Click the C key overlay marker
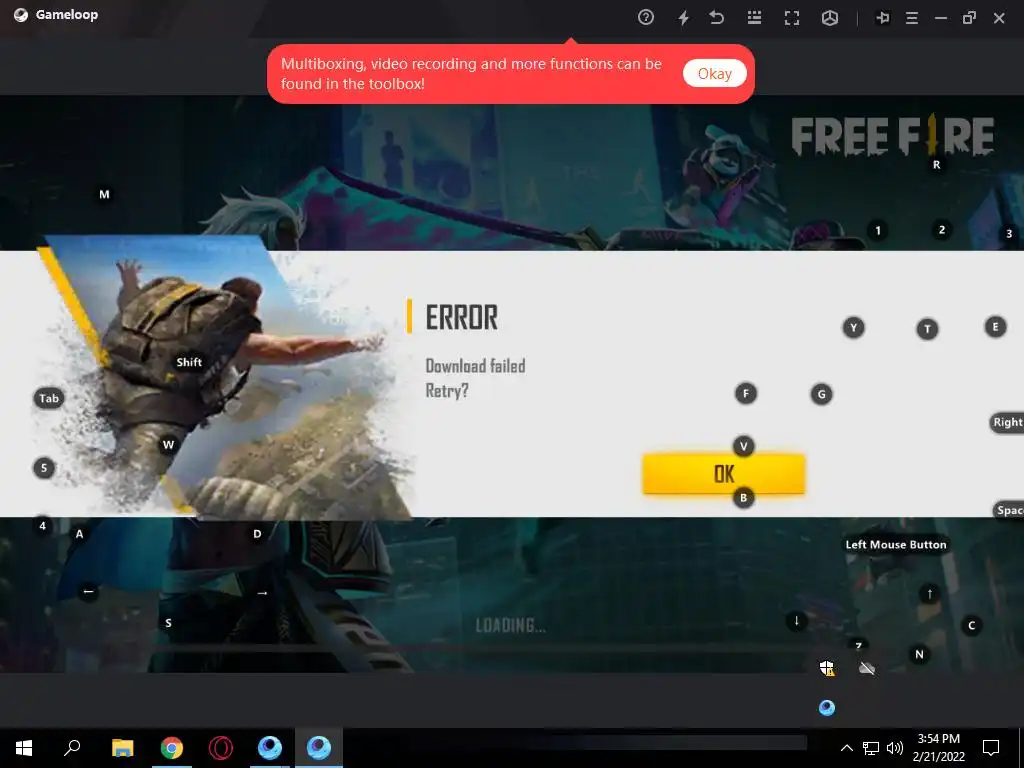Screen dimensions: 1024x768 (972, 626)
